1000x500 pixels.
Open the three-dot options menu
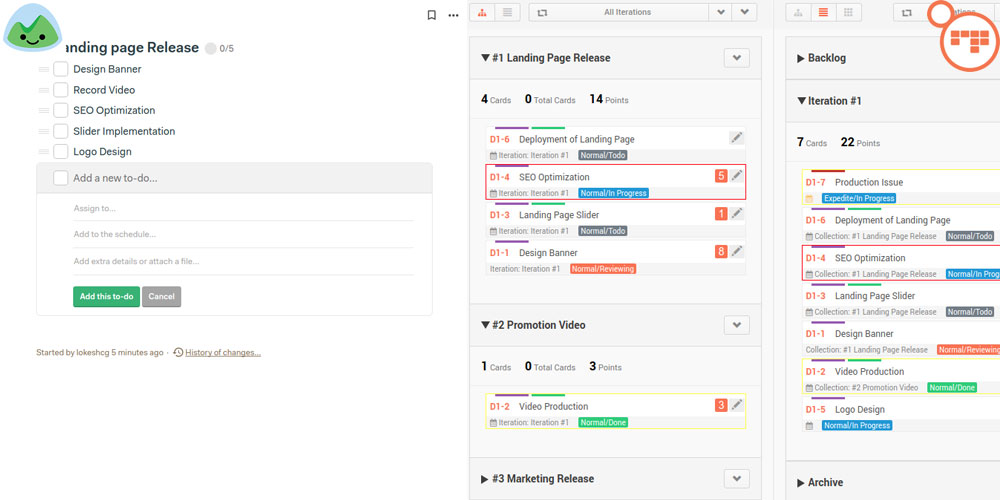(453, 15)
